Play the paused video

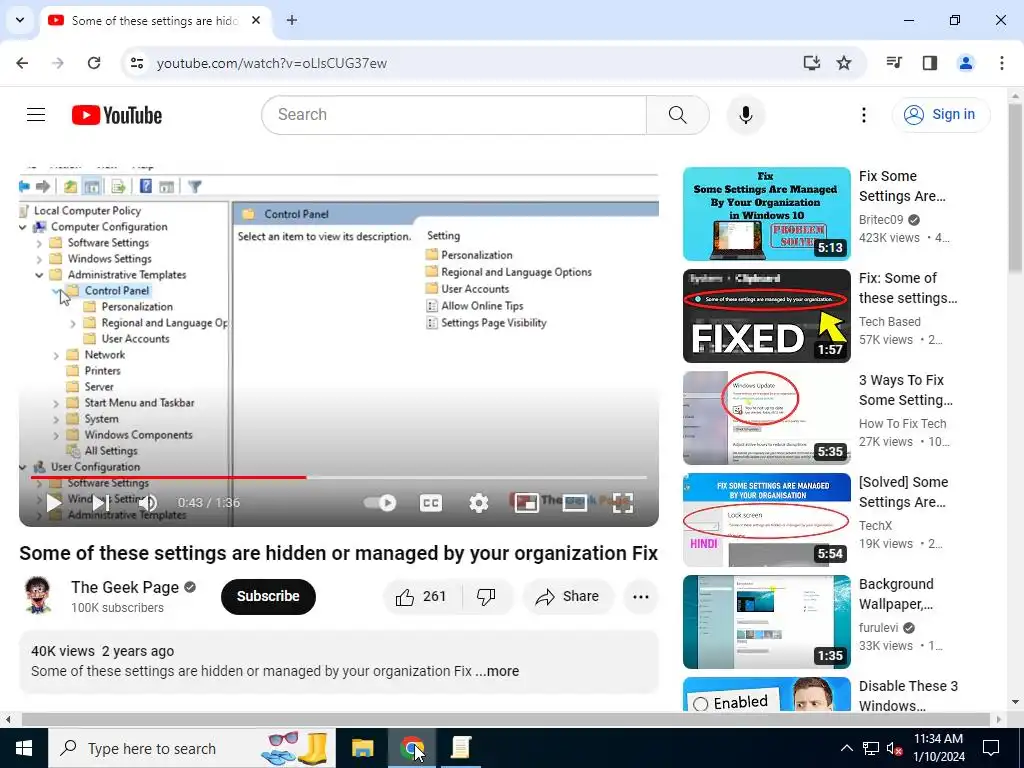click(54, 503)
